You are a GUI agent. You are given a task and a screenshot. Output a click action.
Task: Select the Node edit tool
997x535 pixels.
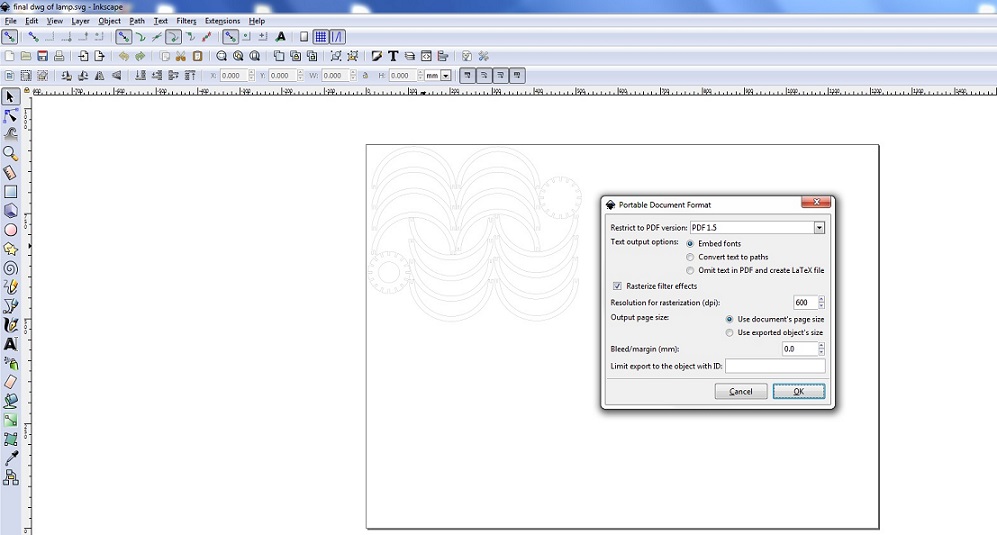click(x=10, y=116)
